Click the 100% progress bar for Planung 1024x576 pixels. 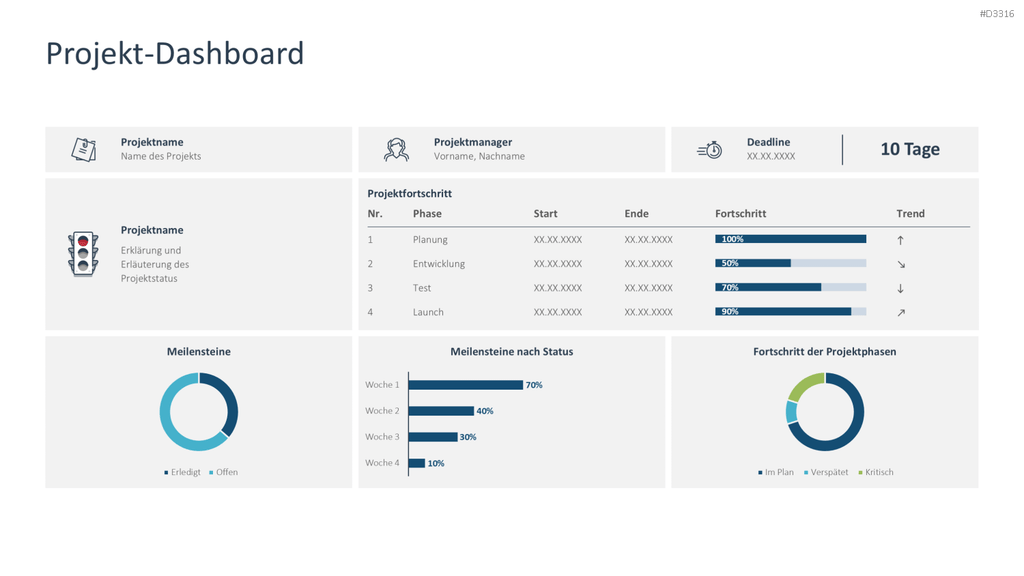(x=790, y=239)
